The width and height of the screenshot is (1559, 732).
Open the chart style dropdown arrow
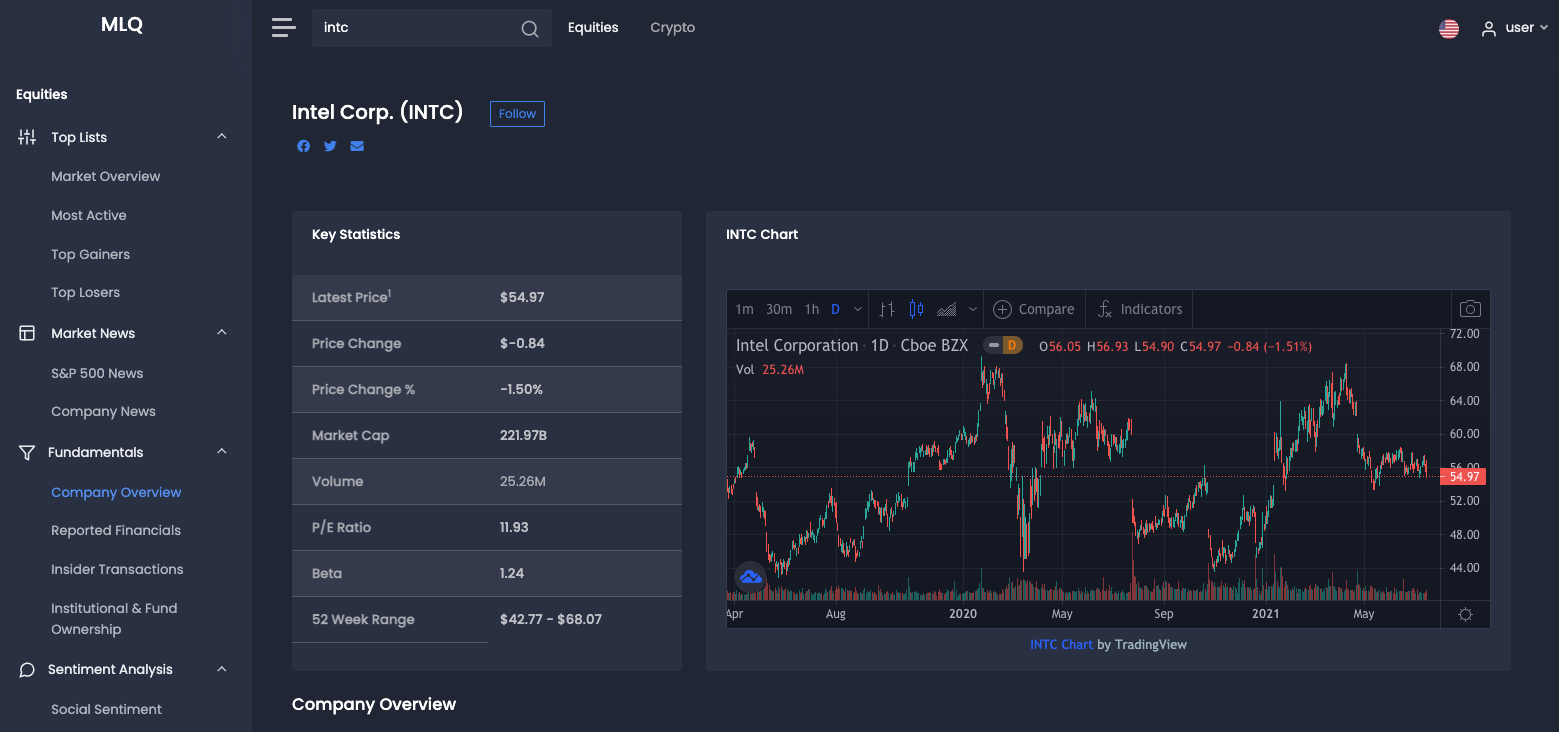click(973, 309)
